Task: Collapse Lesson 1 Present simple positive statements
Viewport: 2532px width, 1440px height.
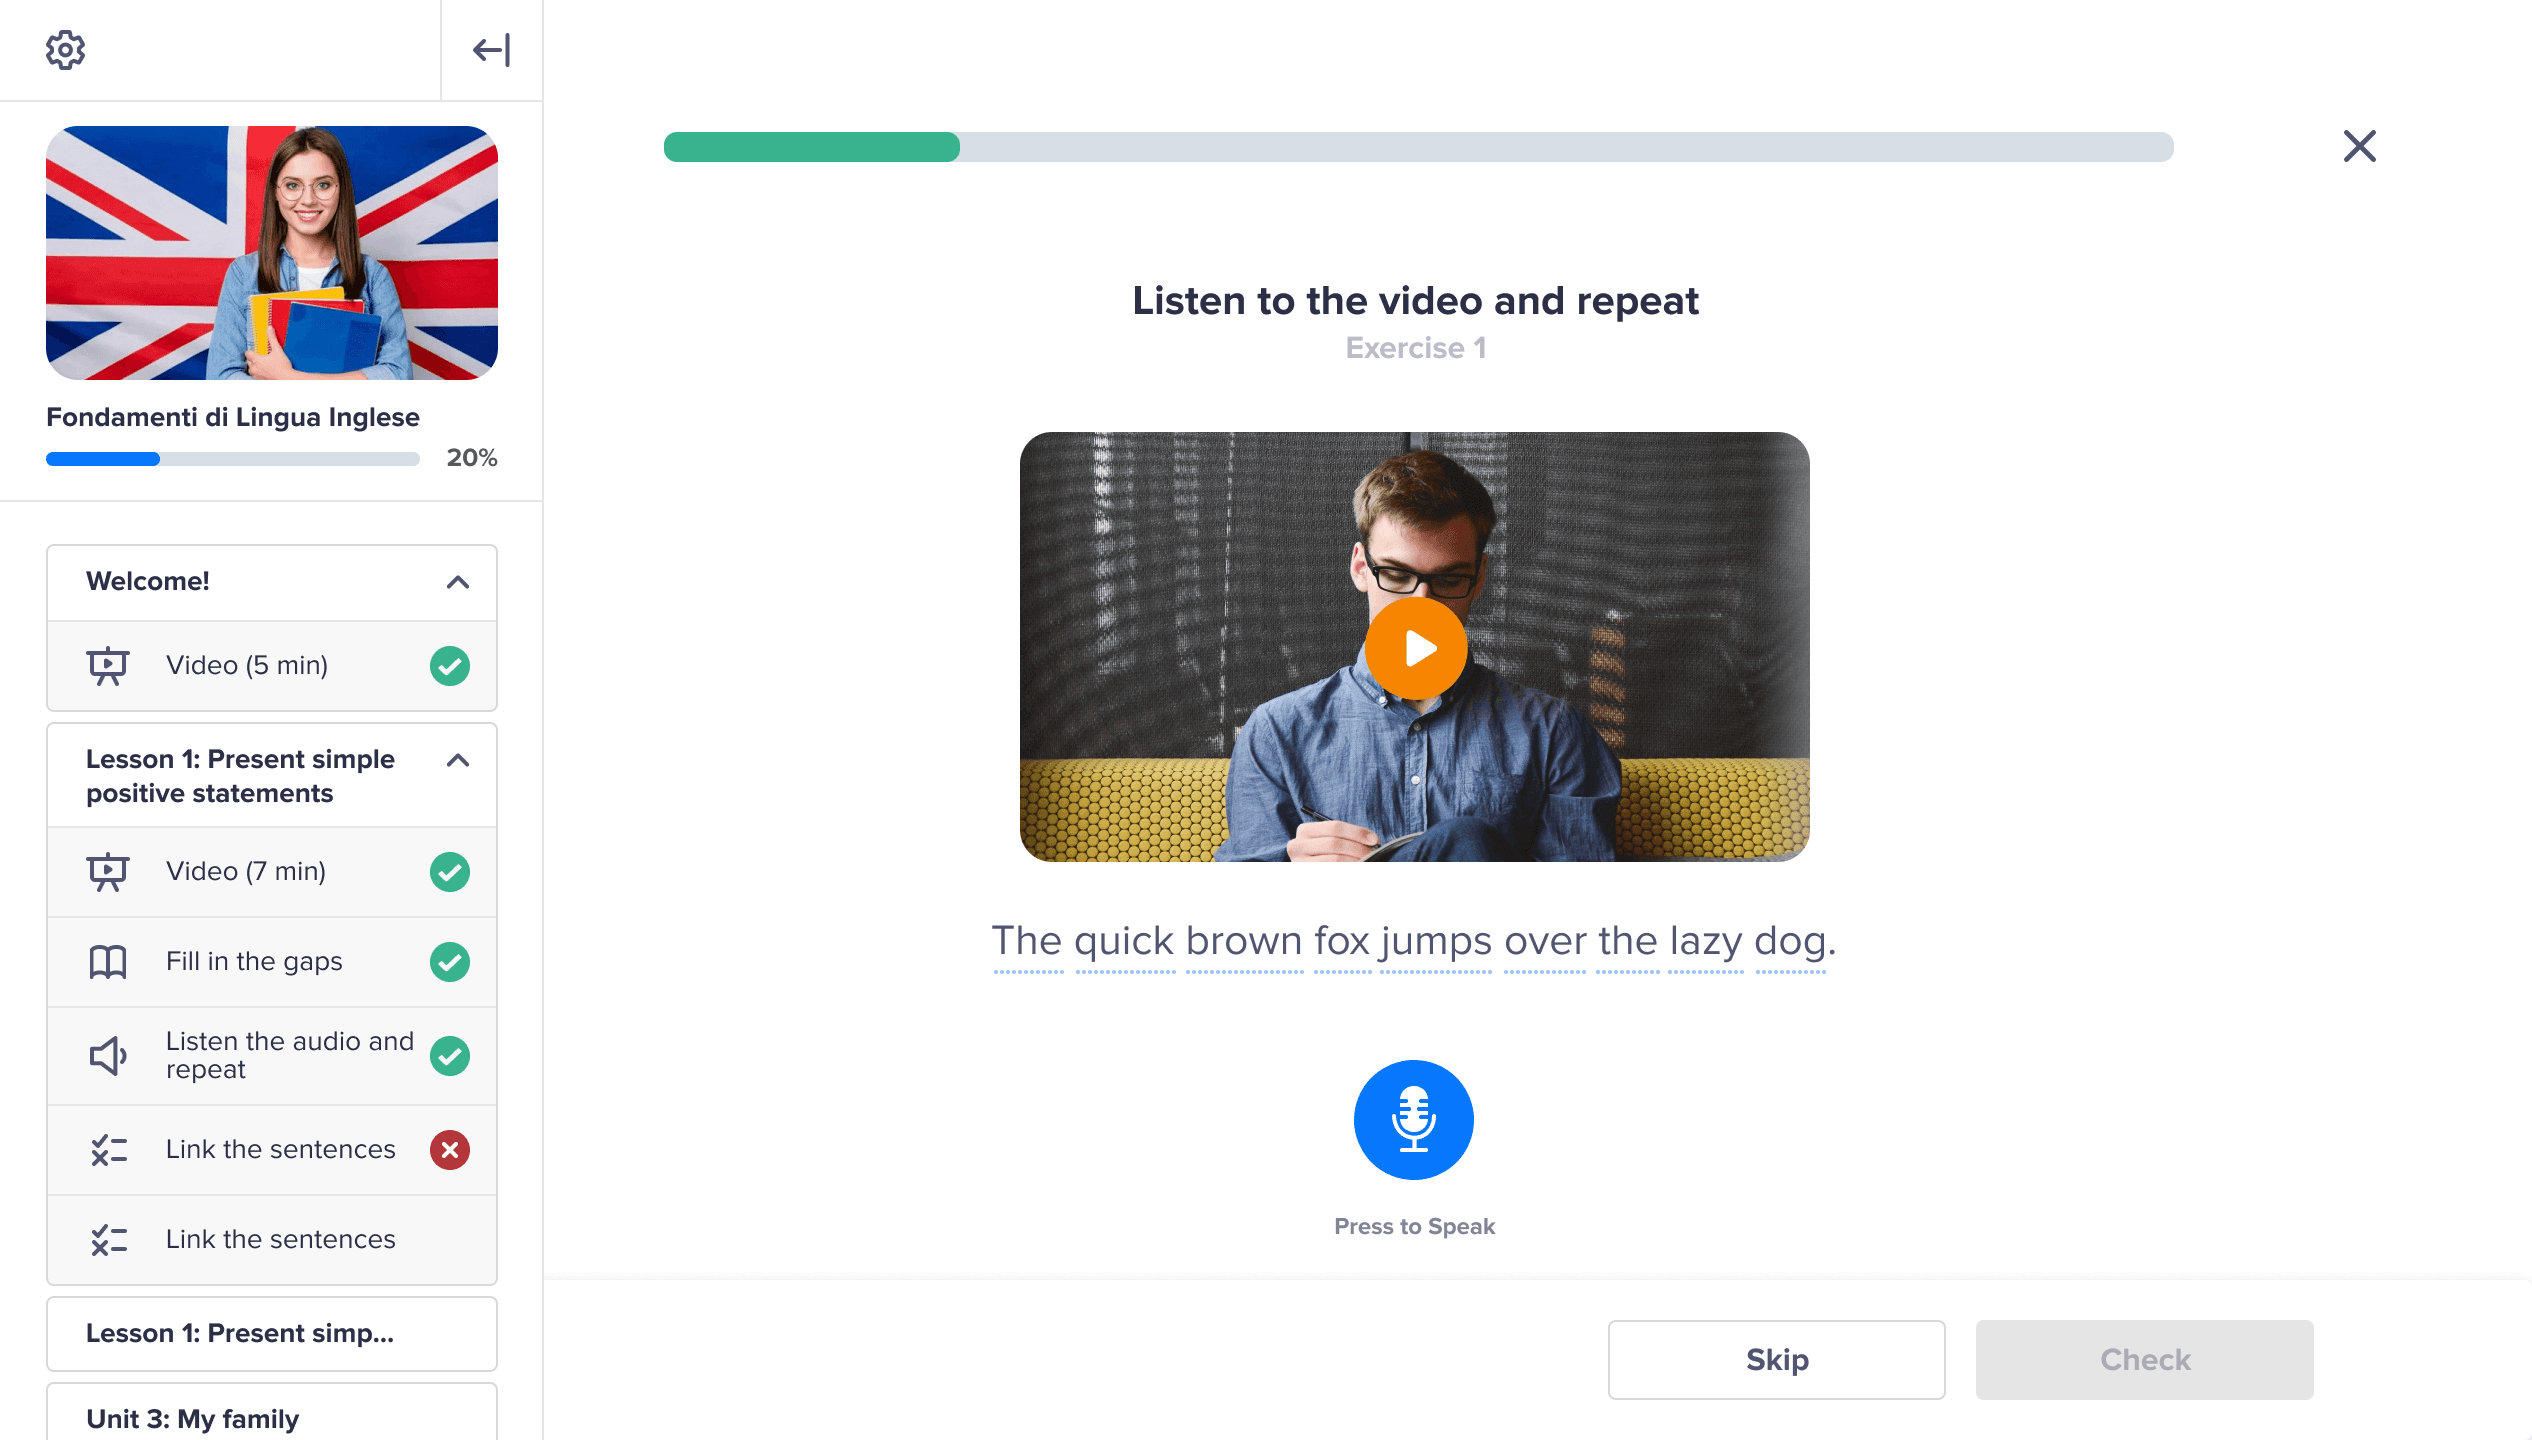Action: [458, 761]
